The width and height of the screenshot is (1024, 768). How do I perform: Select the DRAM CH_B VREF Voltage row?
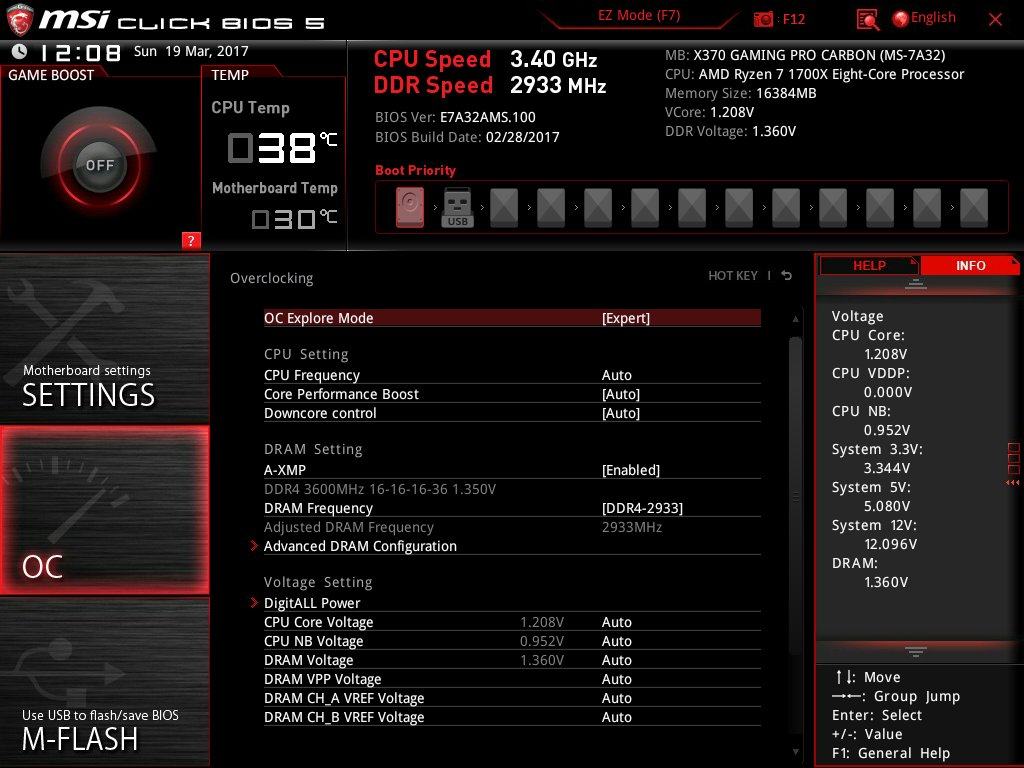click(x=512, y=716)
